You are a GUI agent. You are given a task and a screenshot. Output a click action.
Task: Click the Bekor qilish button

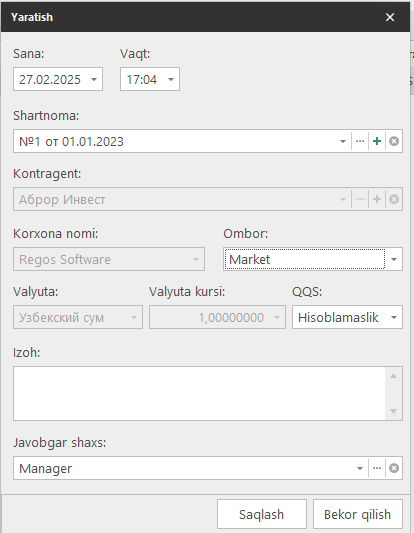358,515
